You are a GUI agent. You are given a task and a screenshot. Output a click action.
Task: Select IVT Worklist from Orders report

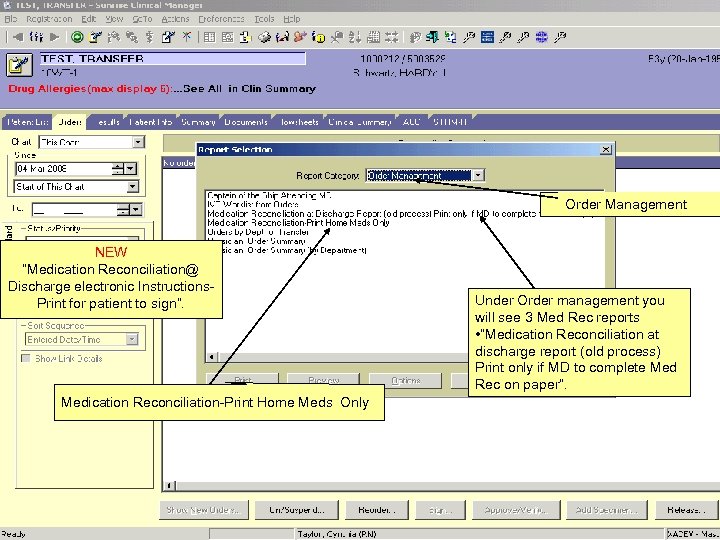(x=253, y=204)
